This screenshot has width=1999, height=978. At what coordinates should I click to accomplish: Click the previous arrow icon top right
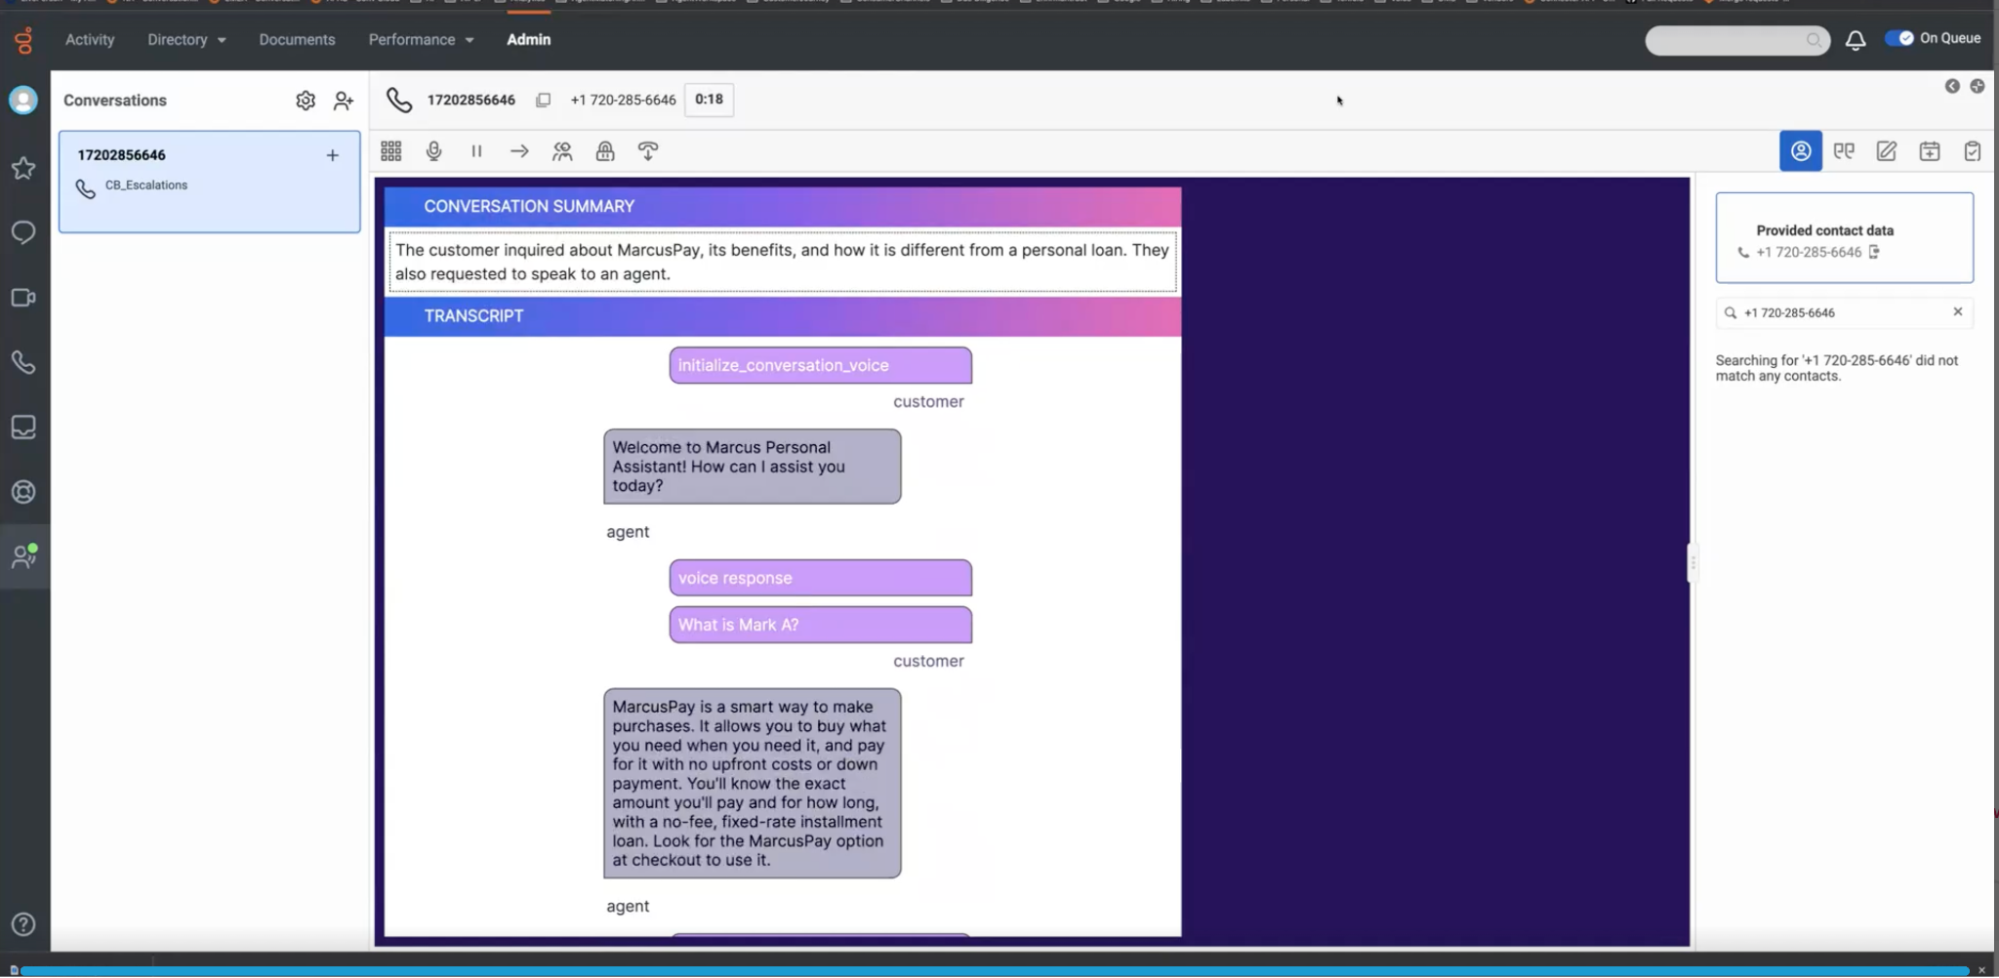(1952, 86)
